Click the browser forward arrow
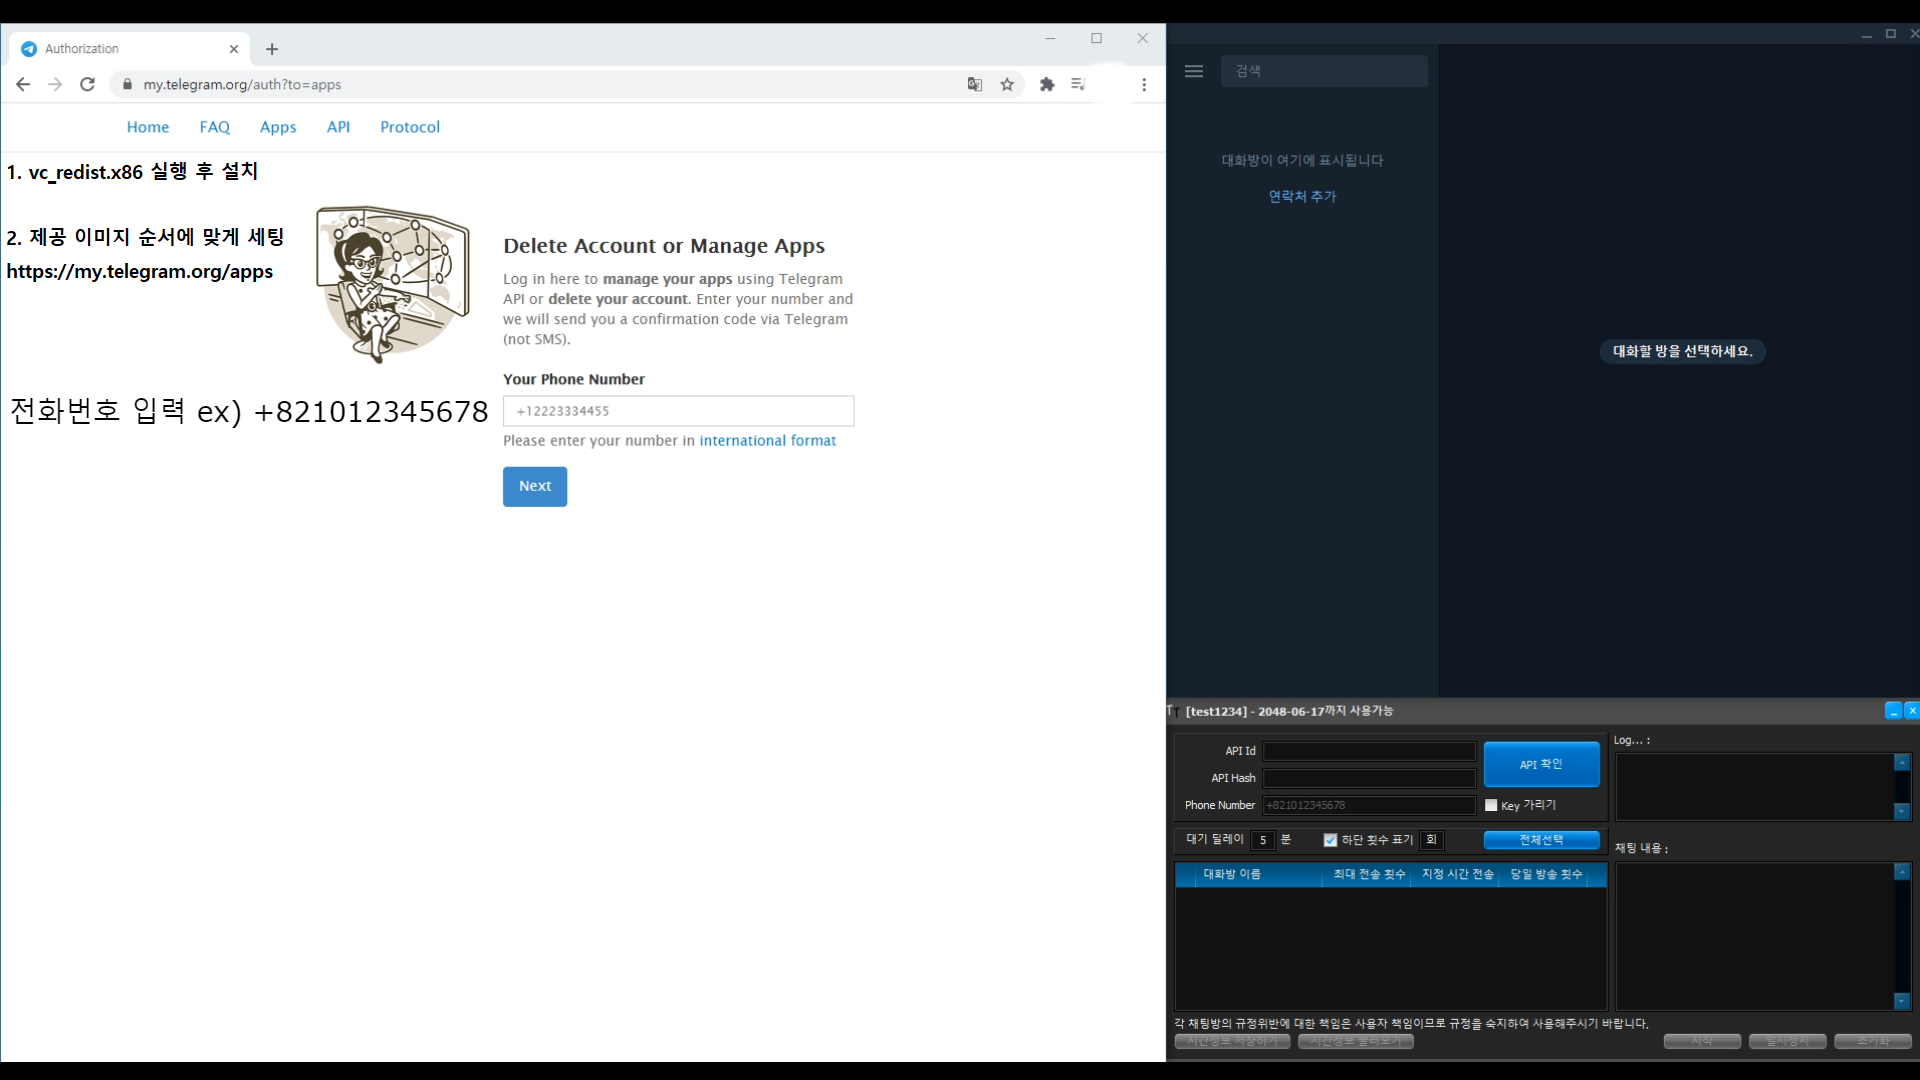The height and width of the screenshot is (1080, 1920). (55, 85)
